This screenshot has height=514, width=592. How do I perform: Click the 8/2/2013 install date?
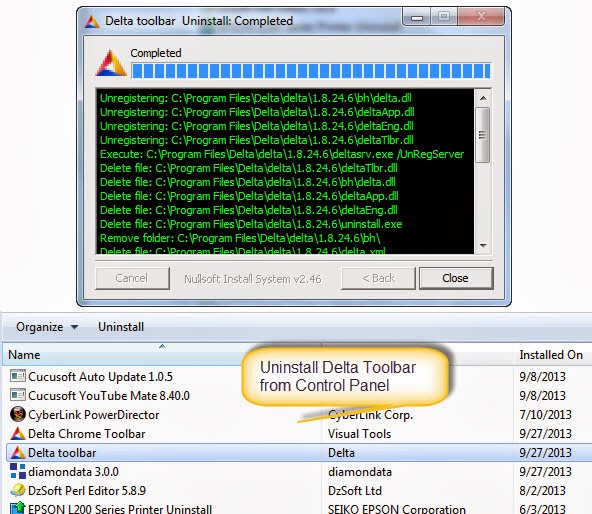pos(543,491)
